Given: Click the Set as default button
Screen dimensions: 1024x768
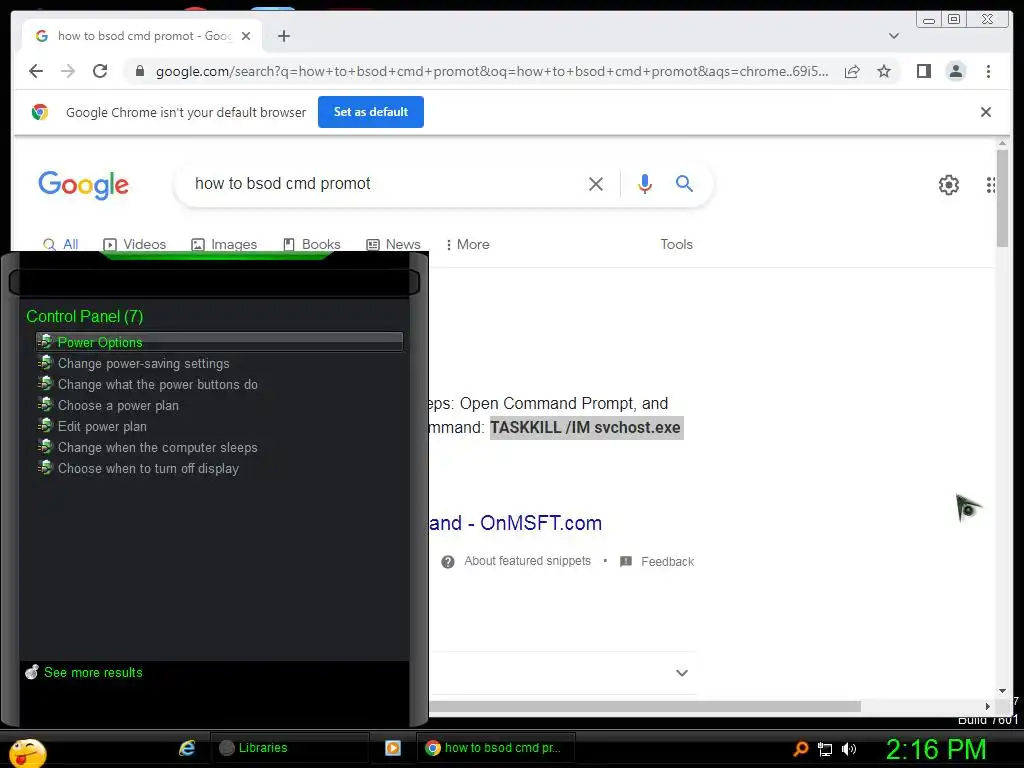Looking at the screenshot, I should pos(370,112).
